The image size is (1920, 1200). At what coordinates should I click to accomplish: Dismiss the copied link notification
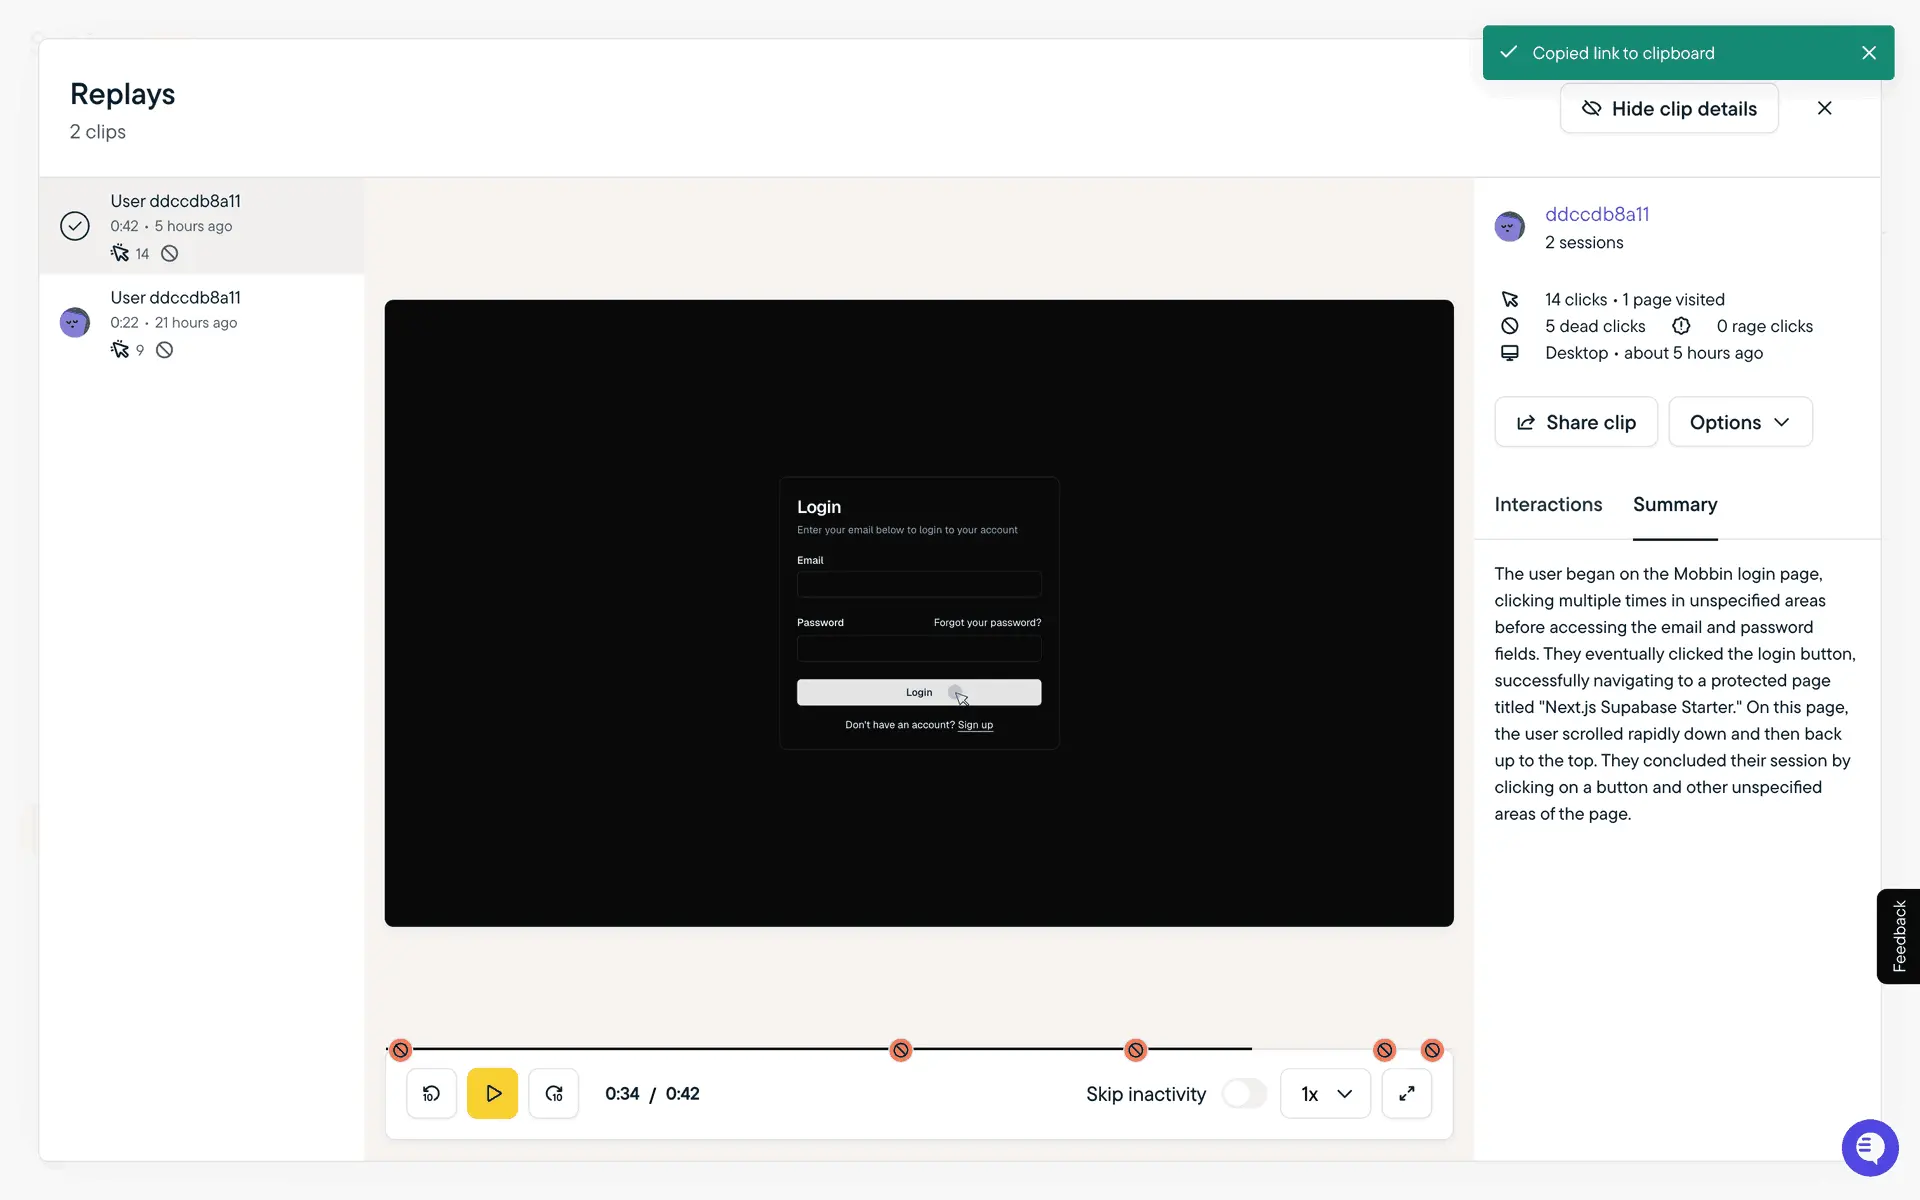1868,53
